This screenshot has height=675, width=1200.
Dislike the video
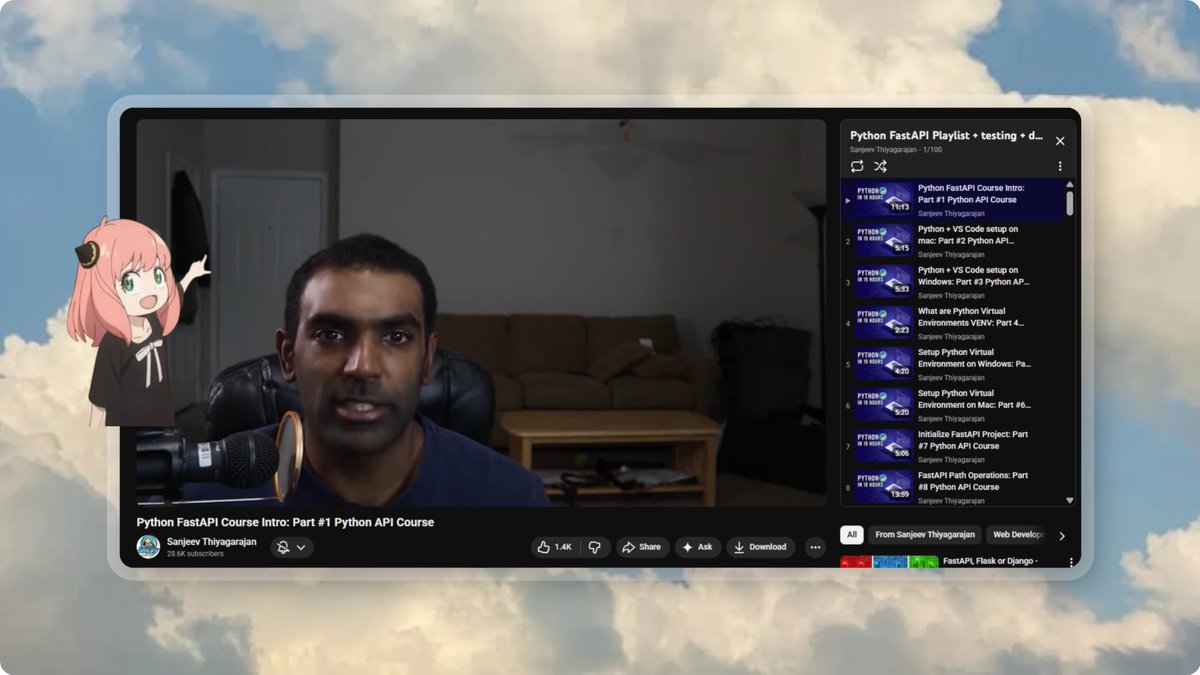click(595, 547)
